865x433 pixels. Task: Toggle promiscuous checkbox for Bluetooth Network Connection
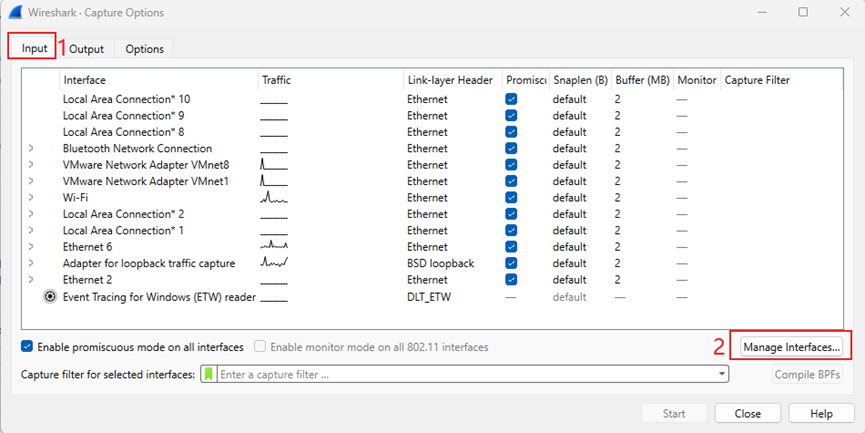tap(511, 148)
